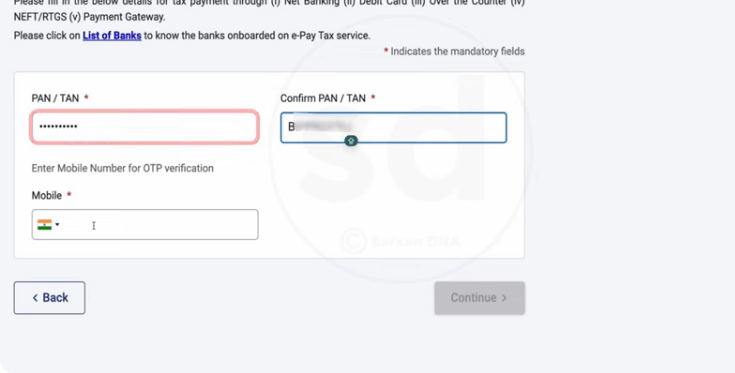This screenshot has height=373, width=735.
Task: Go back using the Back button
Action: coord(49,298)
